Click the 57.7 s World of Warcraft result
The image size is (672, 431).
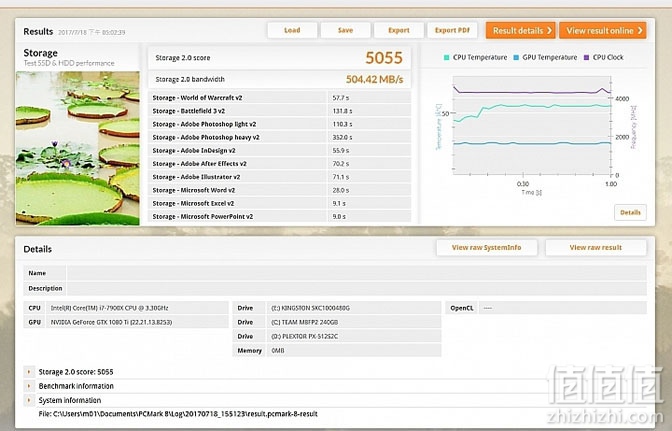tap(341, 98)
